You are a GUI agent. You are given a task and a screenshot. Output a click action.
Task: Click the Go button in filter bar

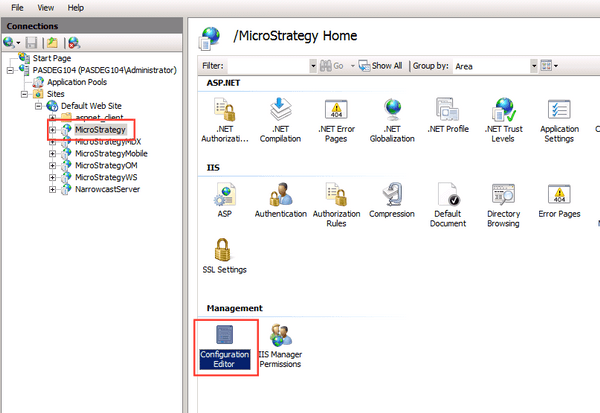(x=332, y=66)
